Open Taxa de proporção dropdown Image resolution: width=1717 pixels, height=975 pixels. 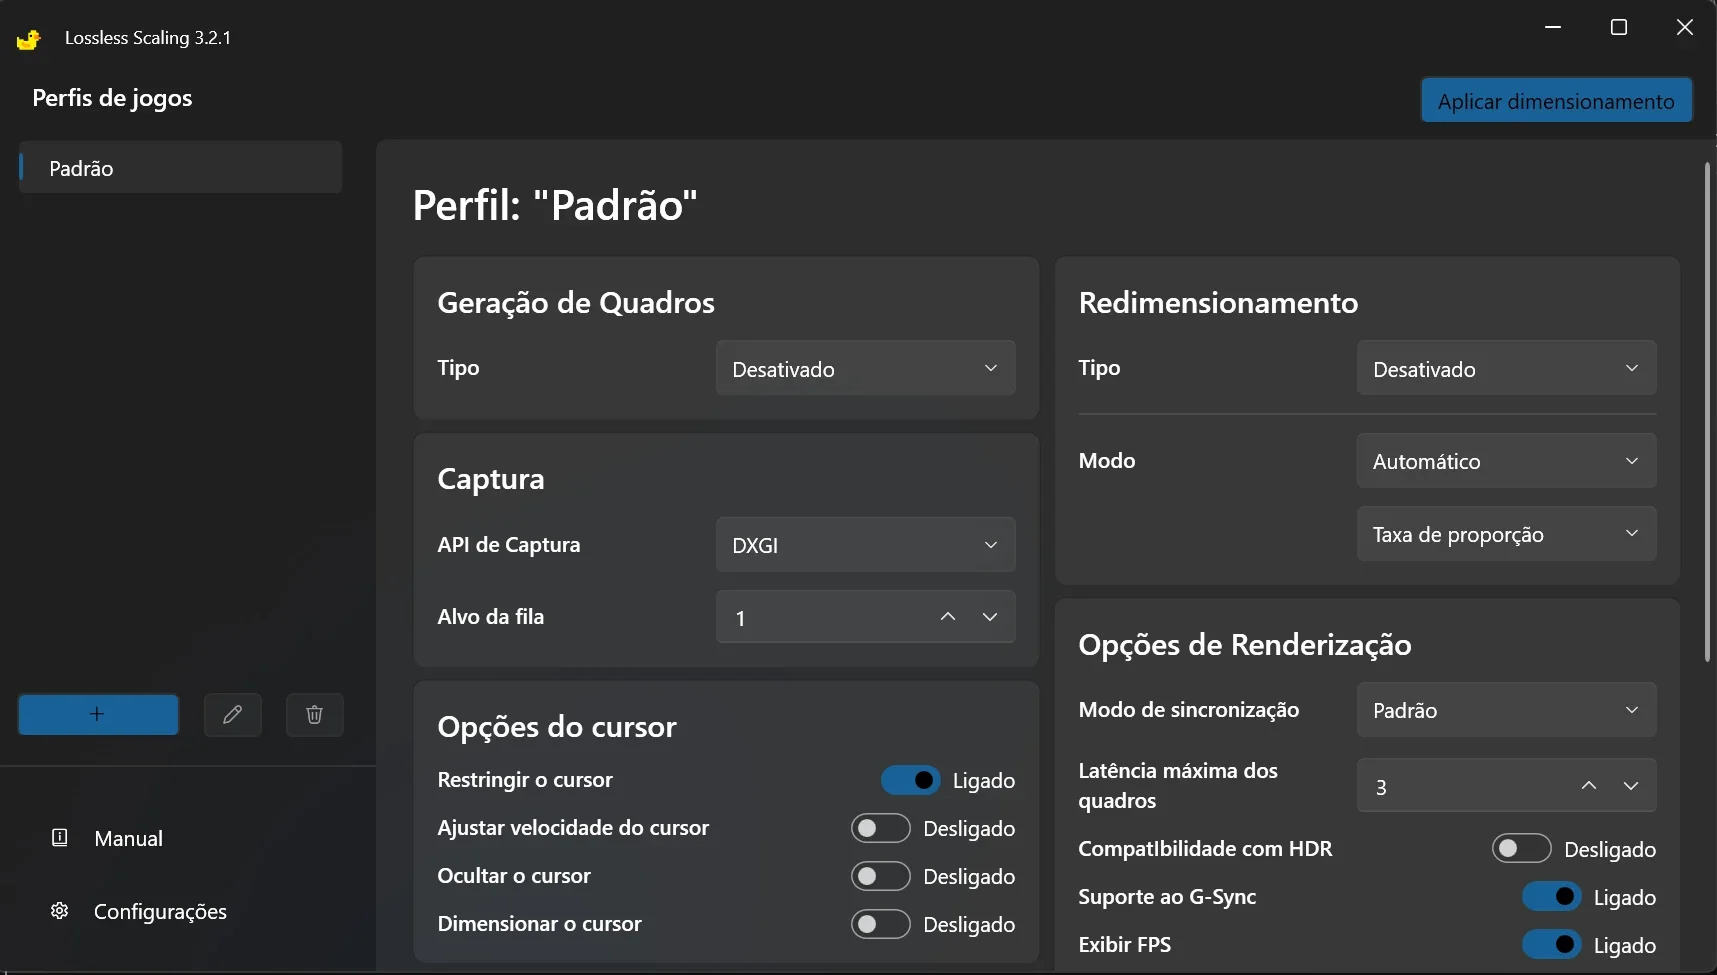point(1507,534)
